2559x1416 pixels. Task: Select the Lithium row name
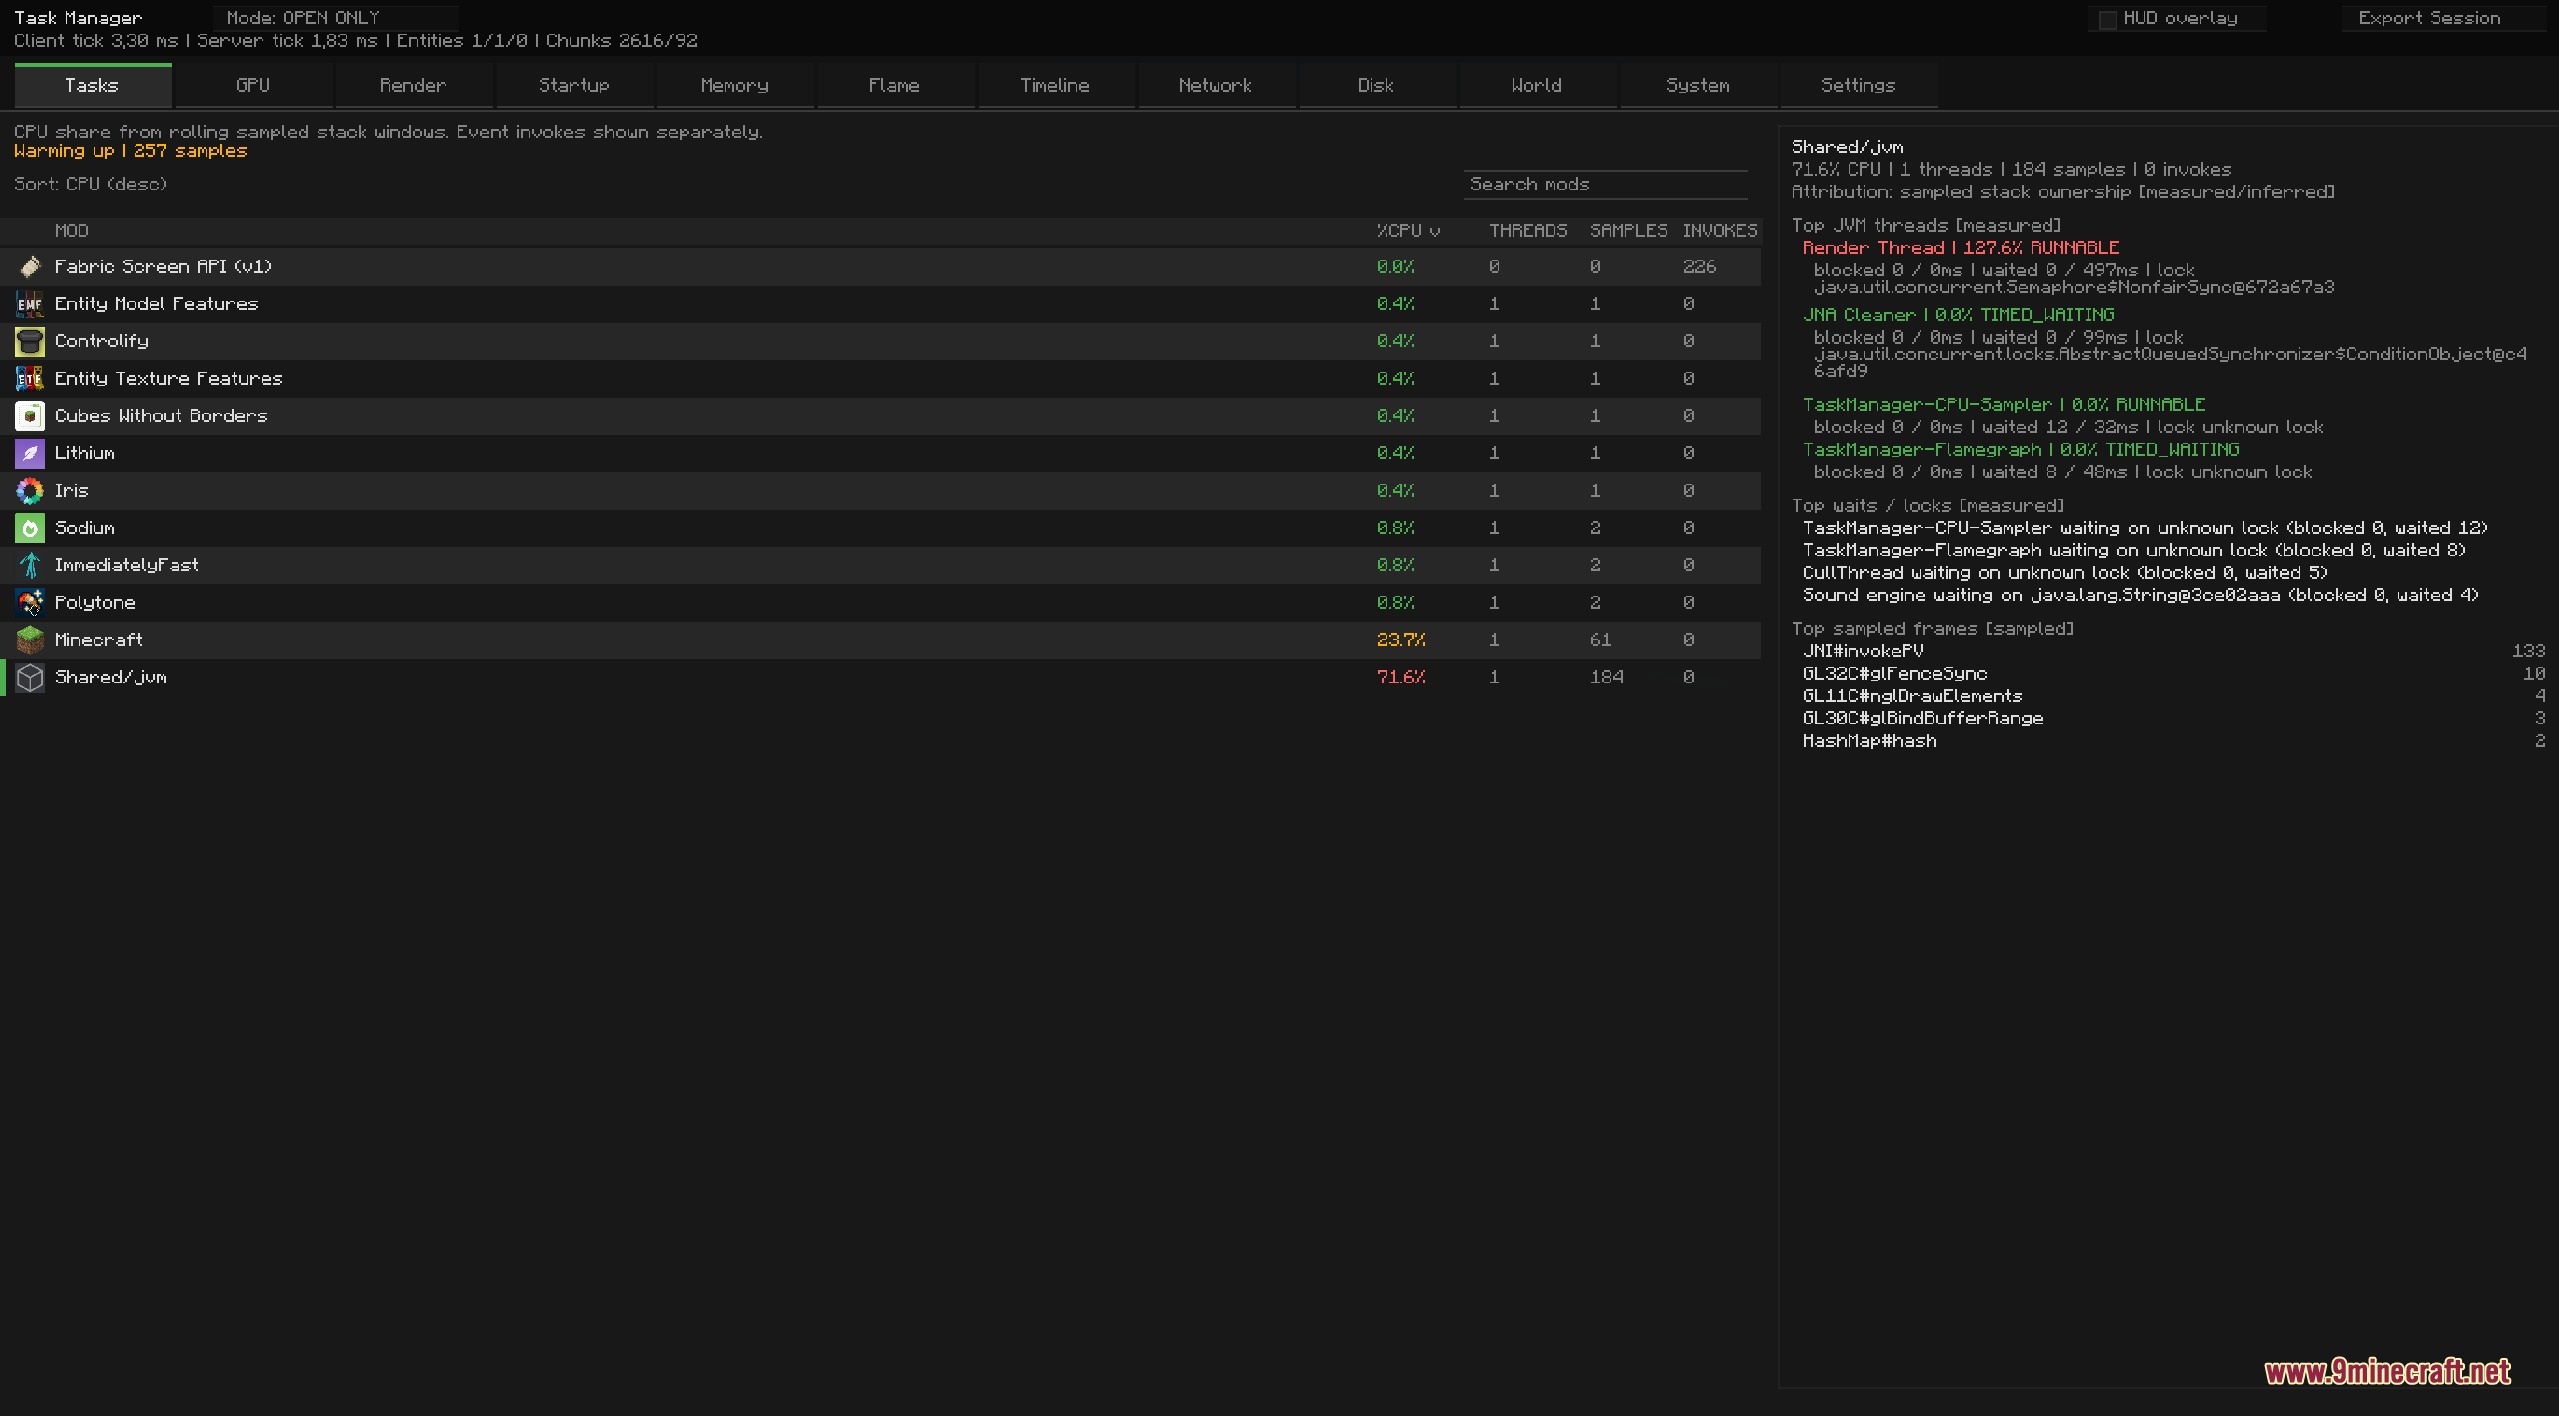[x=85, y=453]
